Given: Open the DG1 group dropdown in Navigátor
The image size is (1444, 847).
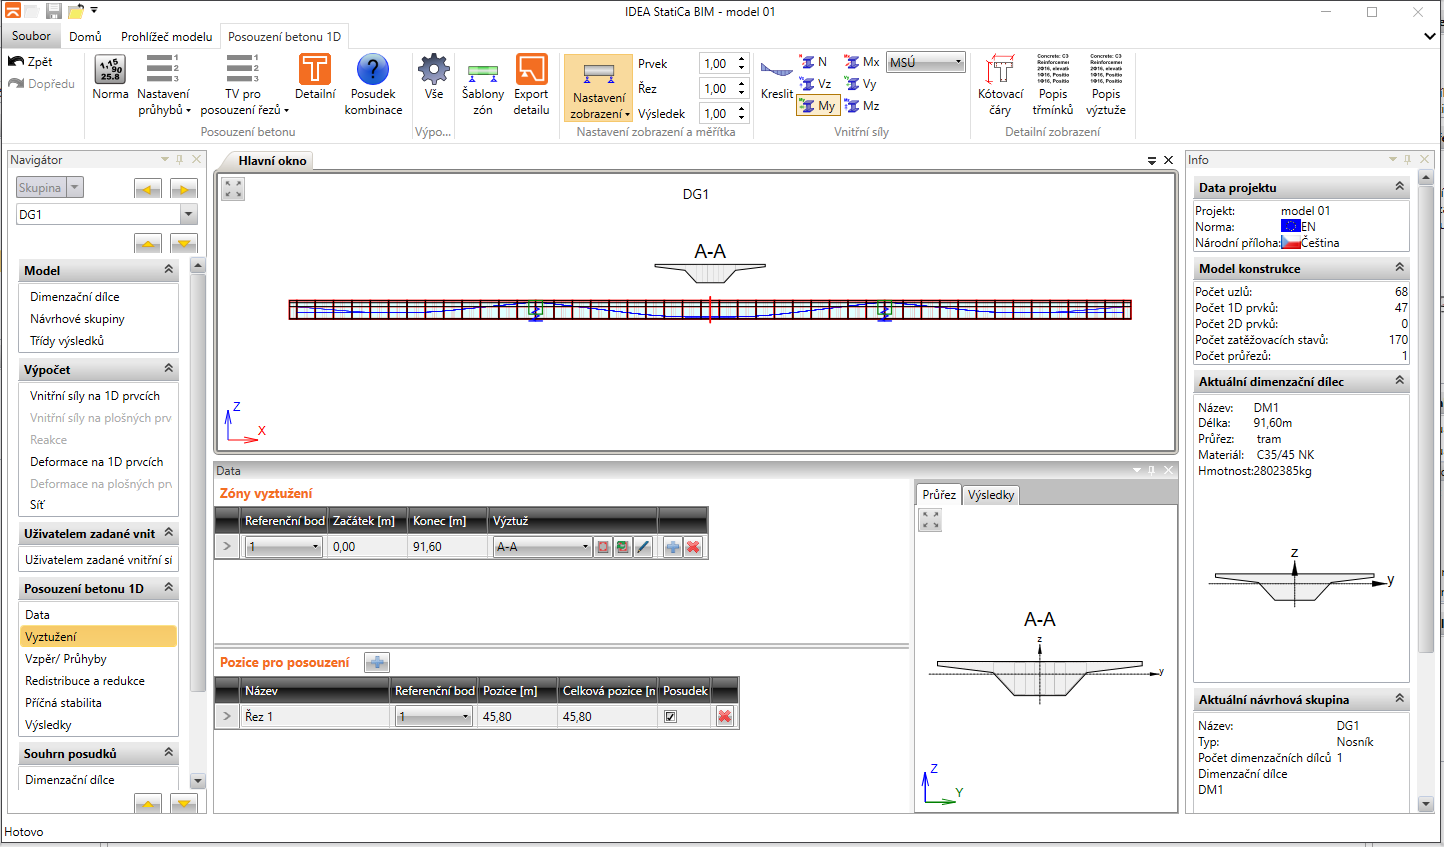Looking at the screenshot, I should click(x=188, y=214).
